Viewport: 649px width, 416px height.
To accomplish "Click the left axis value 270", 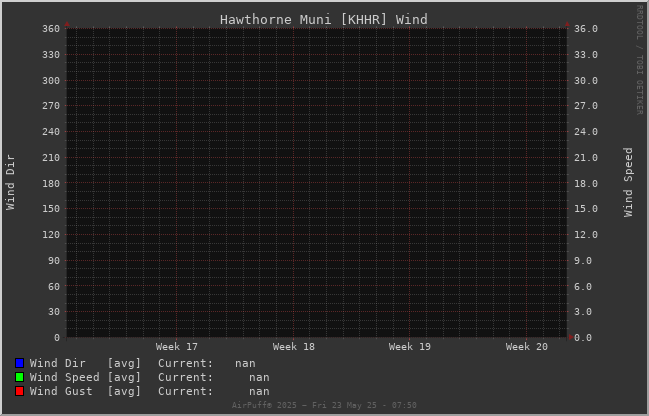I will (x=51, y=106).
